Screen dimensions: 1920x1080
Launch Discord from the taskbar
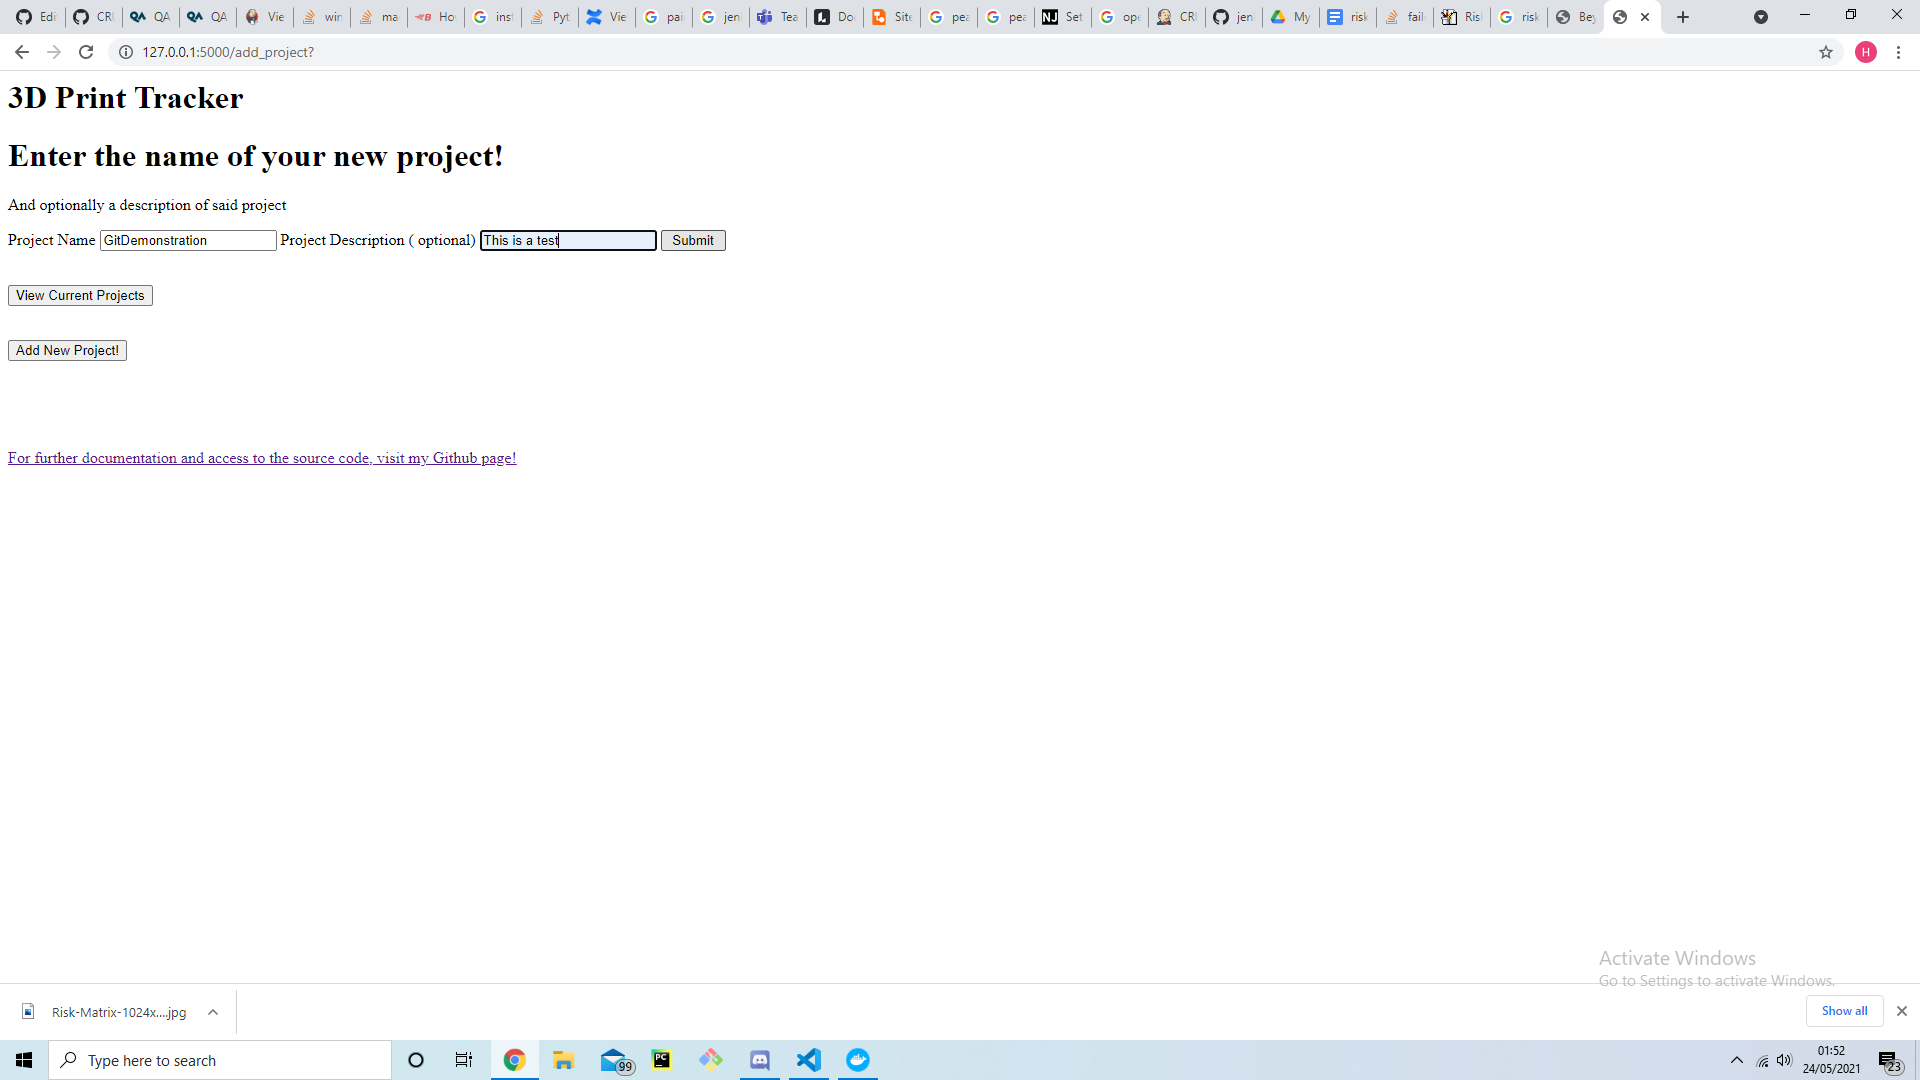point(760,1060)
